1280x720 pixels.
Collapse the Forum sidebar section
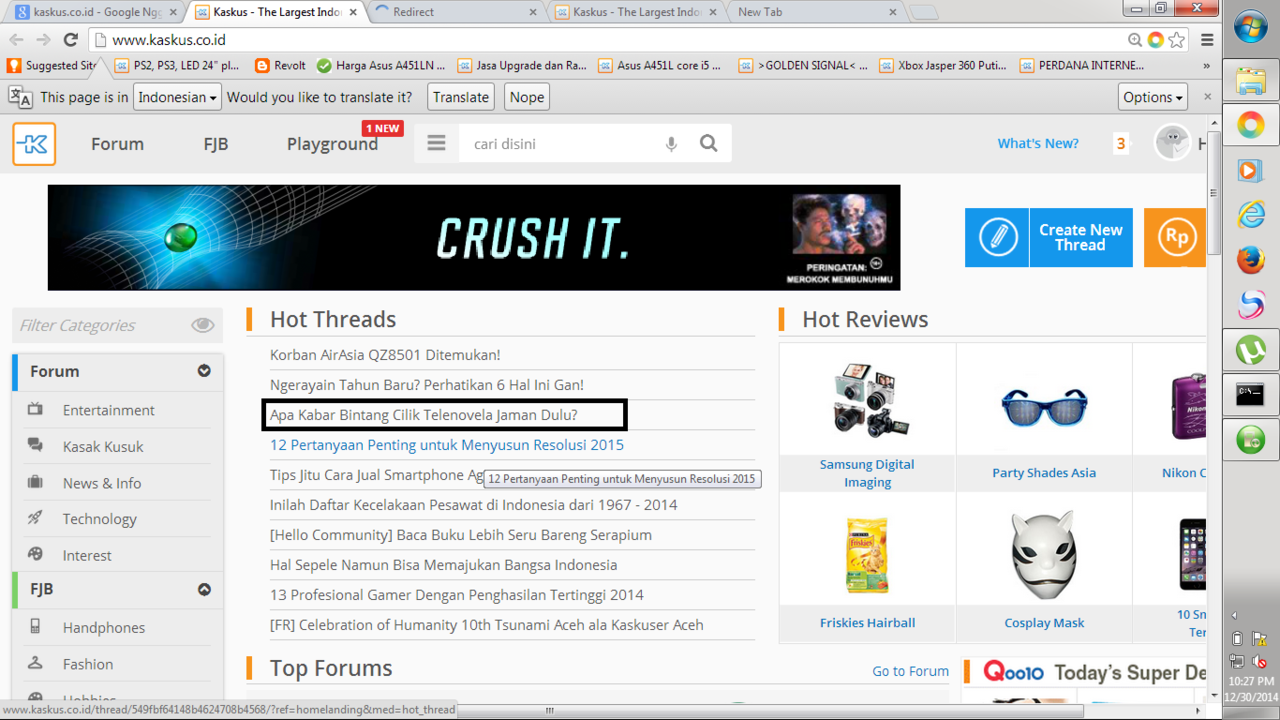click(204, 371)
